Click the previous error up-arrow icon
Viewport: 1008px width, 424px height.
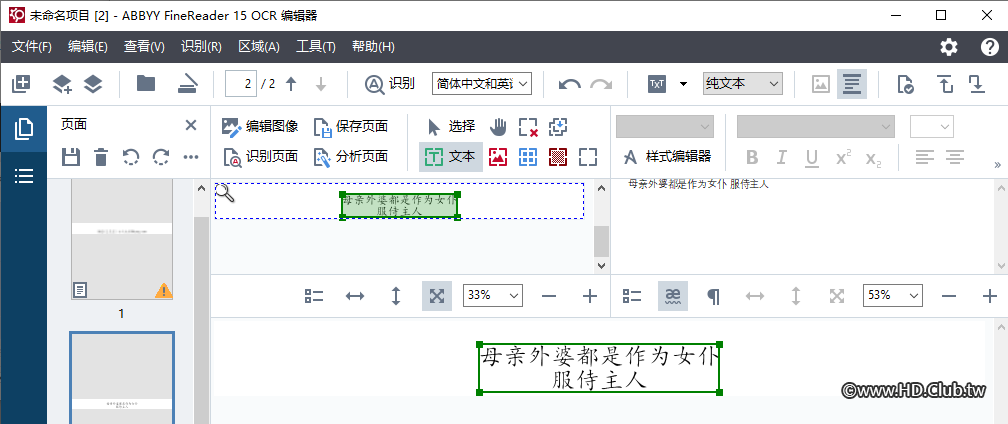946,84
